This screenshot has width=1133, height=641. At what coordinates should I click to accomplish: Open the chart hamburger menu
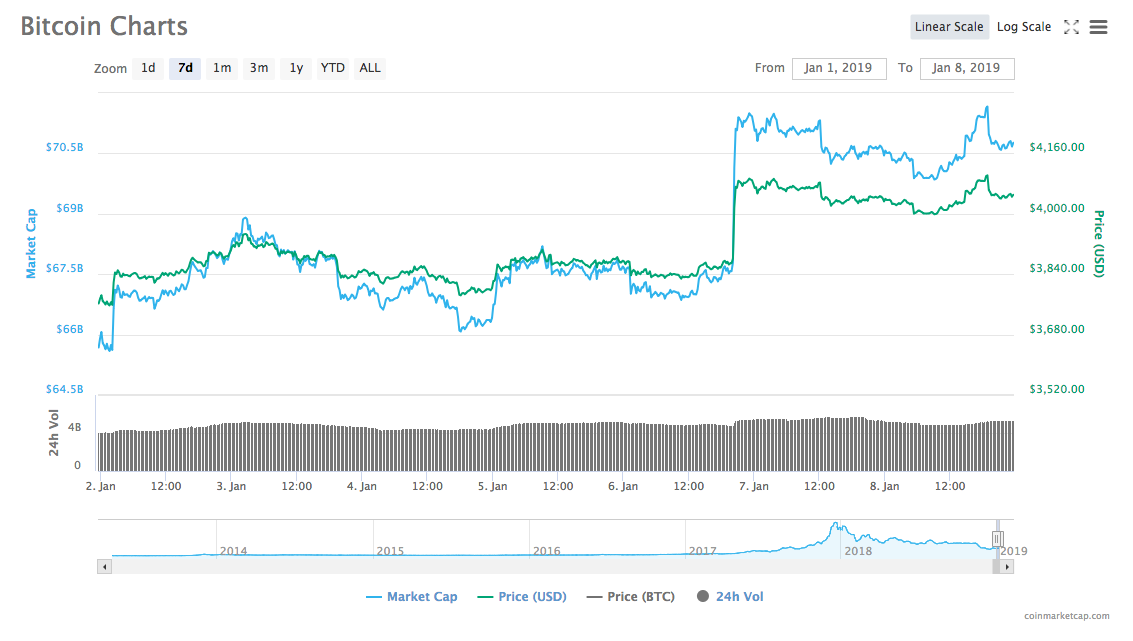pyautogui.click(x=1098, y=27)
